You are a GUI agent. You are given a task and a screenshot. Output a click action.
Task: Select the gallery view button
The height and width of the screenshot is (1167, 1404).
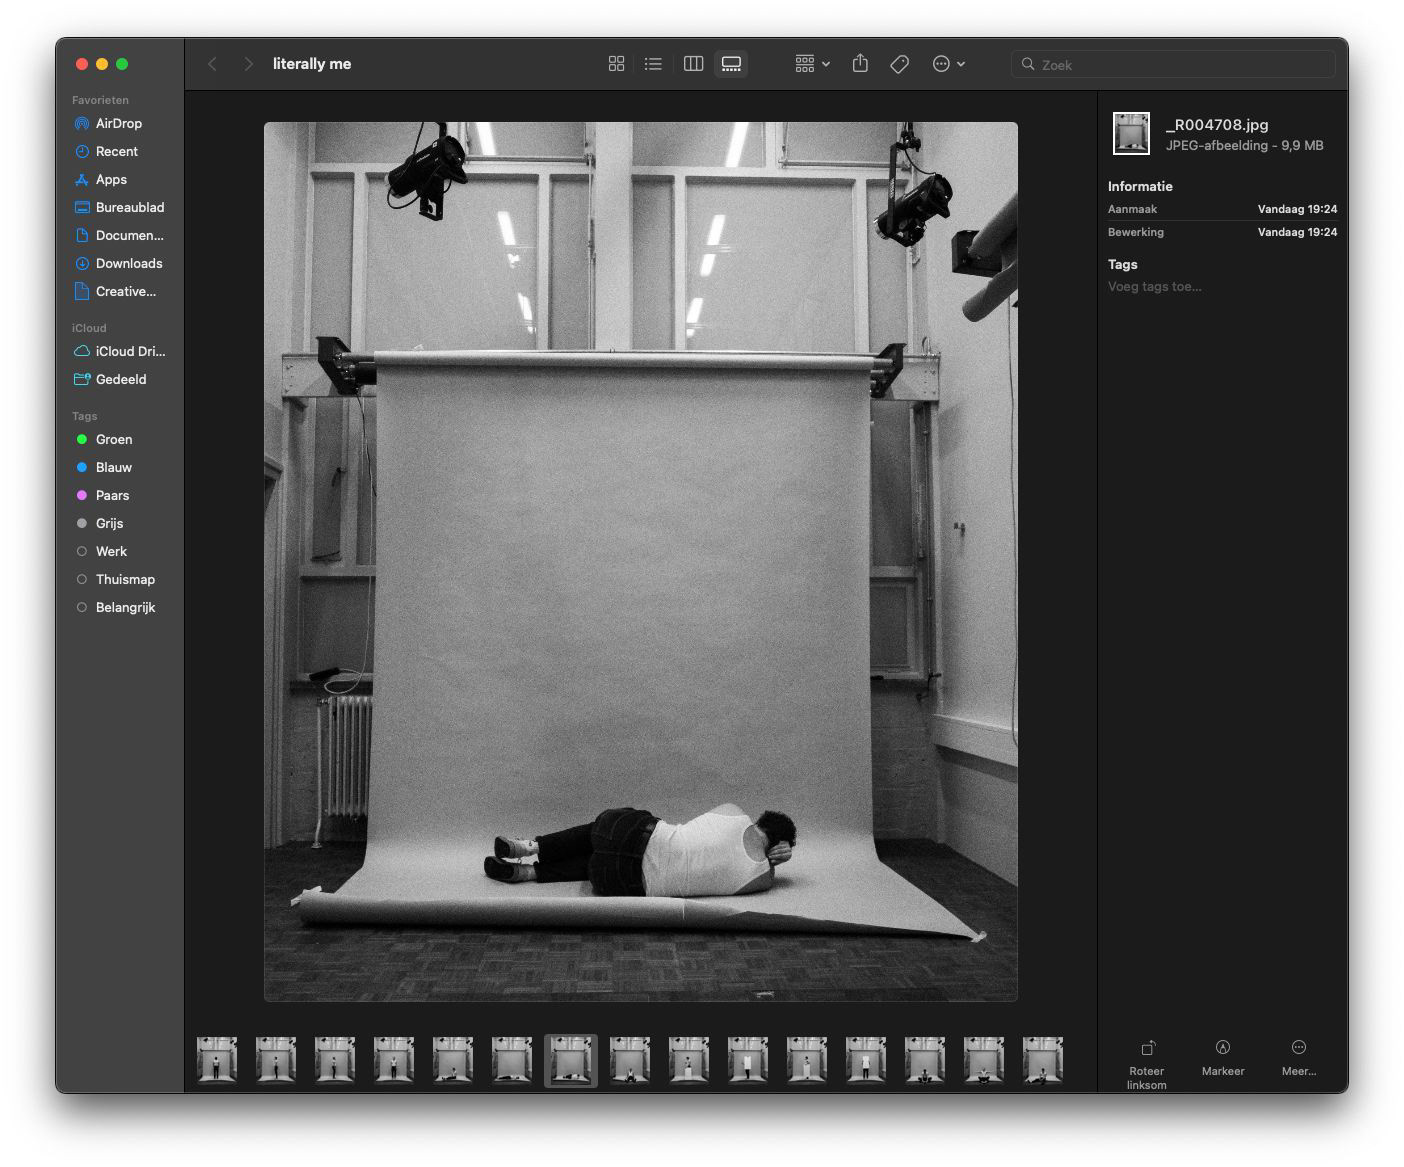pos(731,64)
